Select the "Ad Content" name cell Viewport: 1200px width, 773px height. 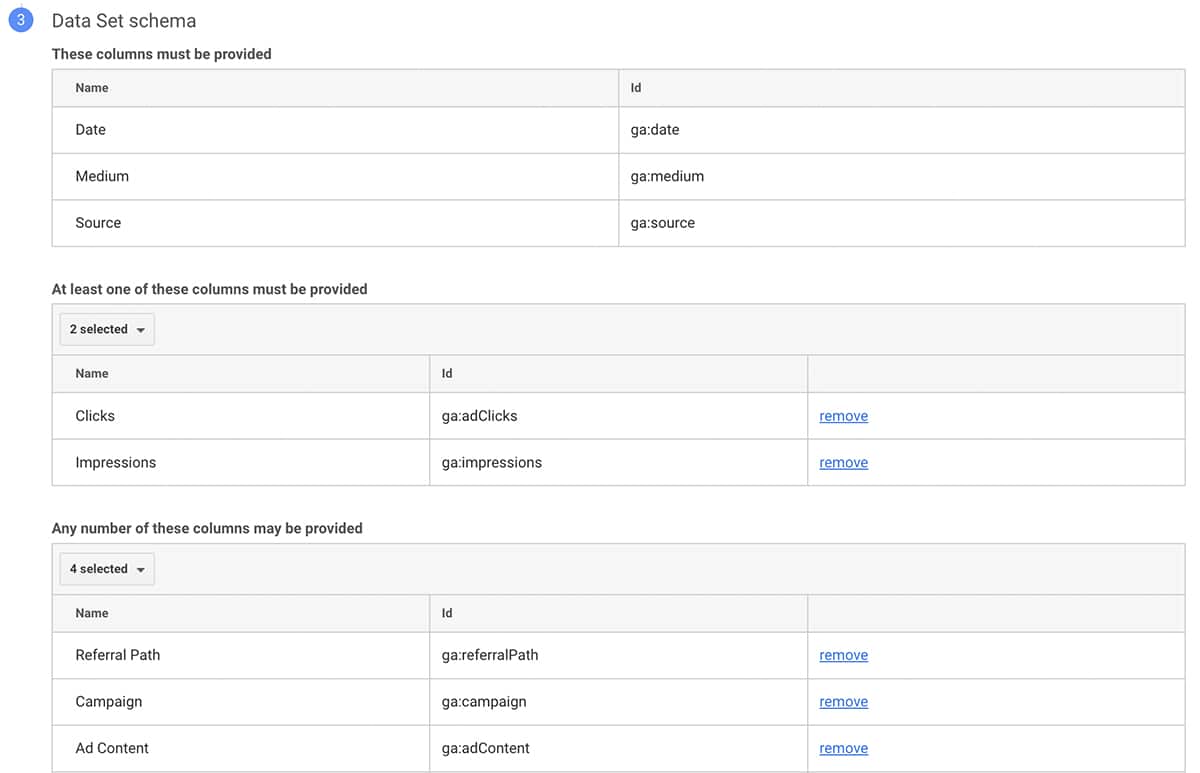[x=241, y=748]
